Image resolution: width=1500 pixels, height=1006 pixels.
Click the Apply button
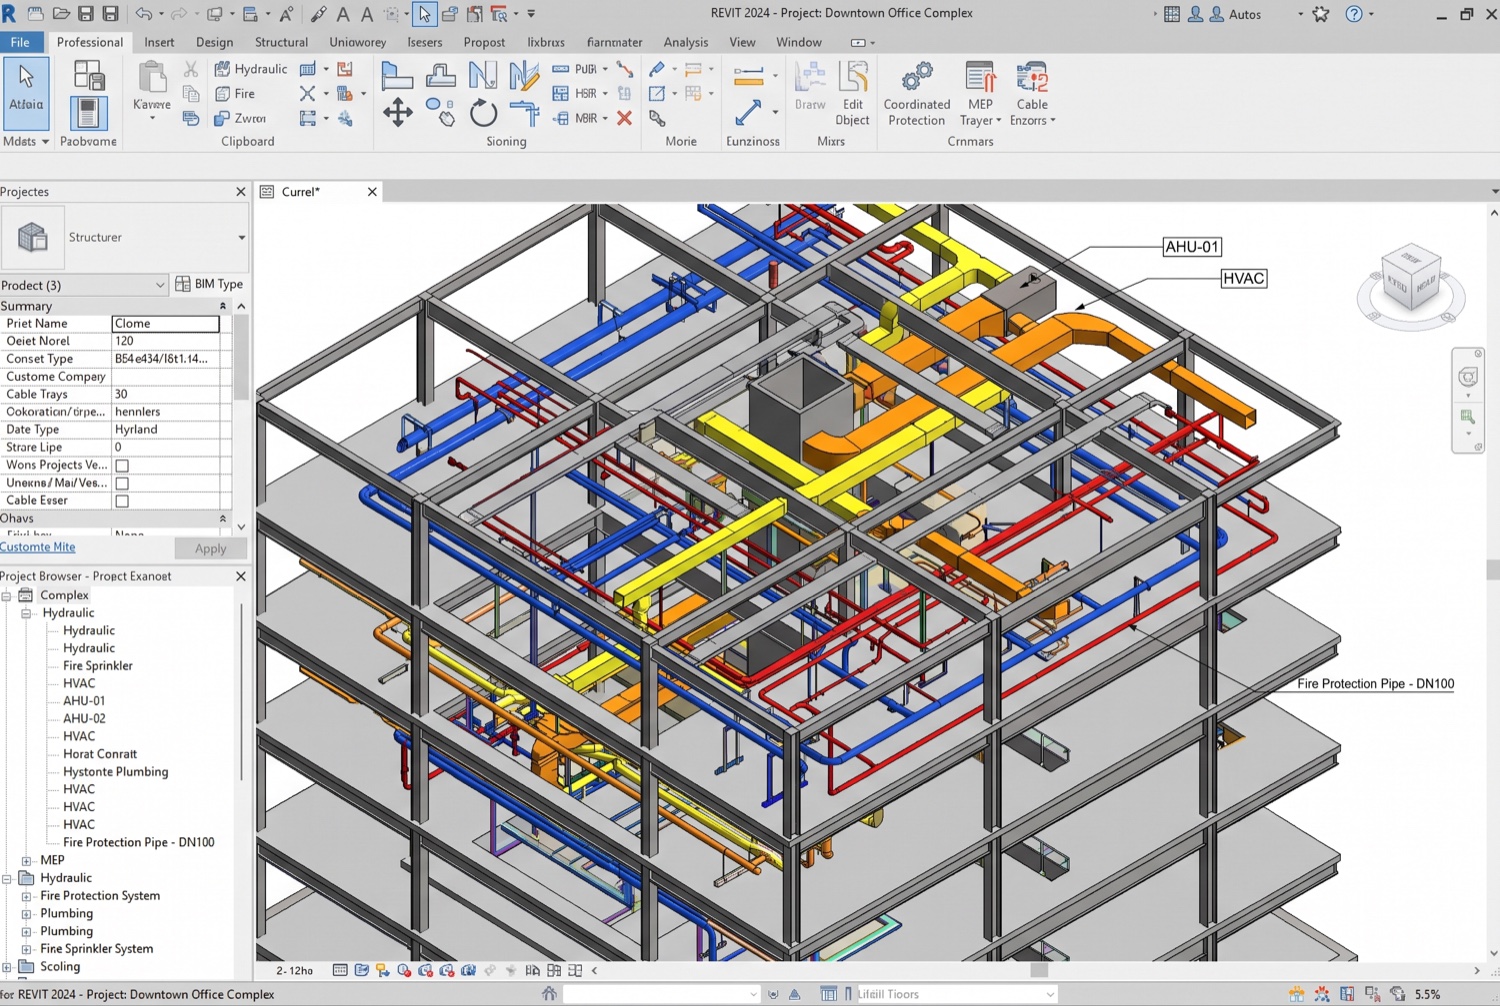coord(210,549)
